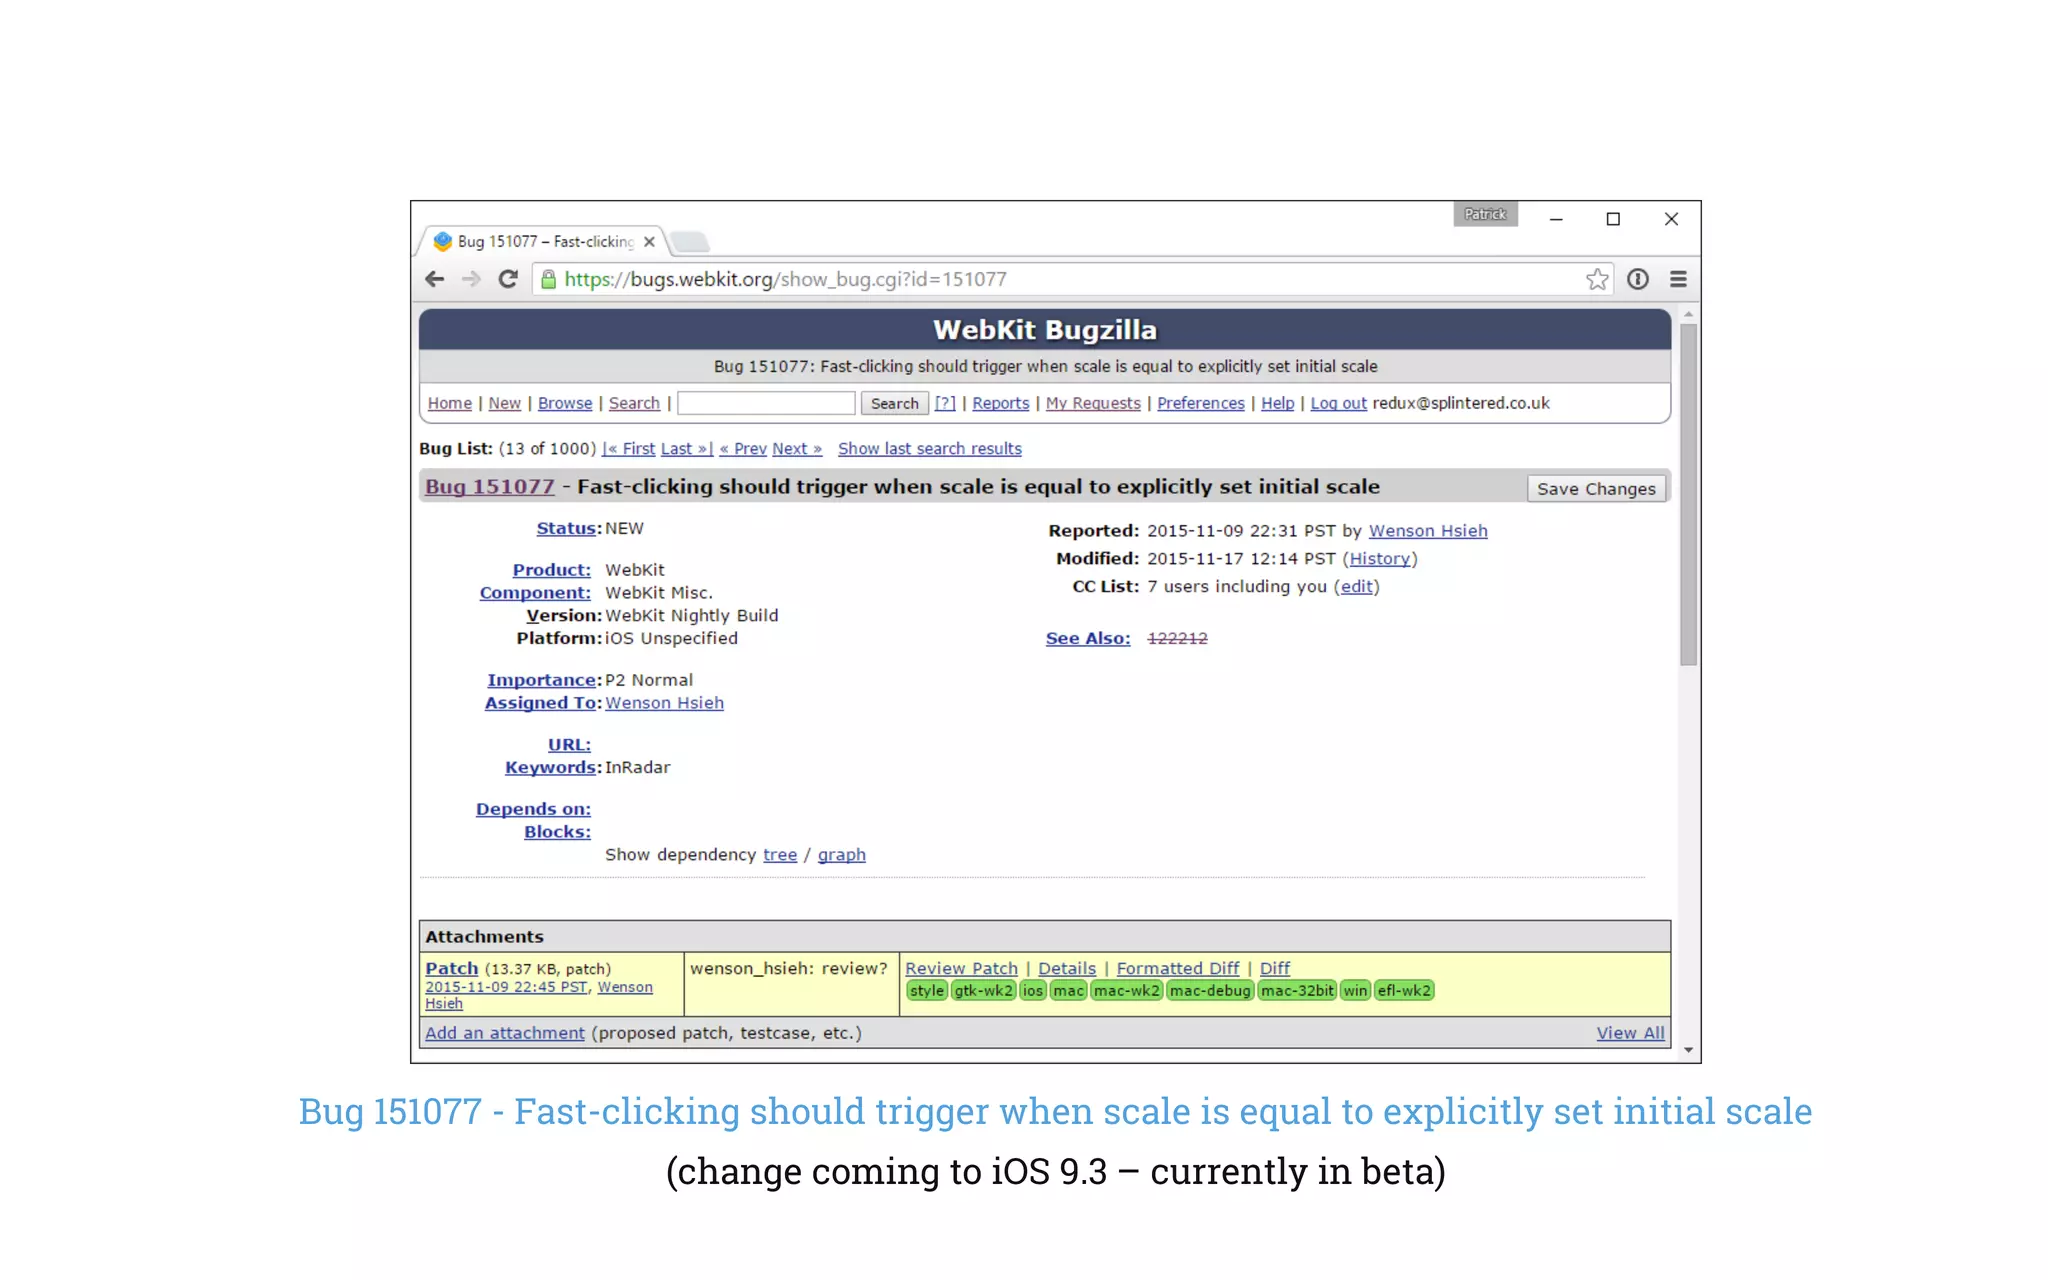2048x1280 pixels.
Task: Open the Preferences link
Action: 1200,403
